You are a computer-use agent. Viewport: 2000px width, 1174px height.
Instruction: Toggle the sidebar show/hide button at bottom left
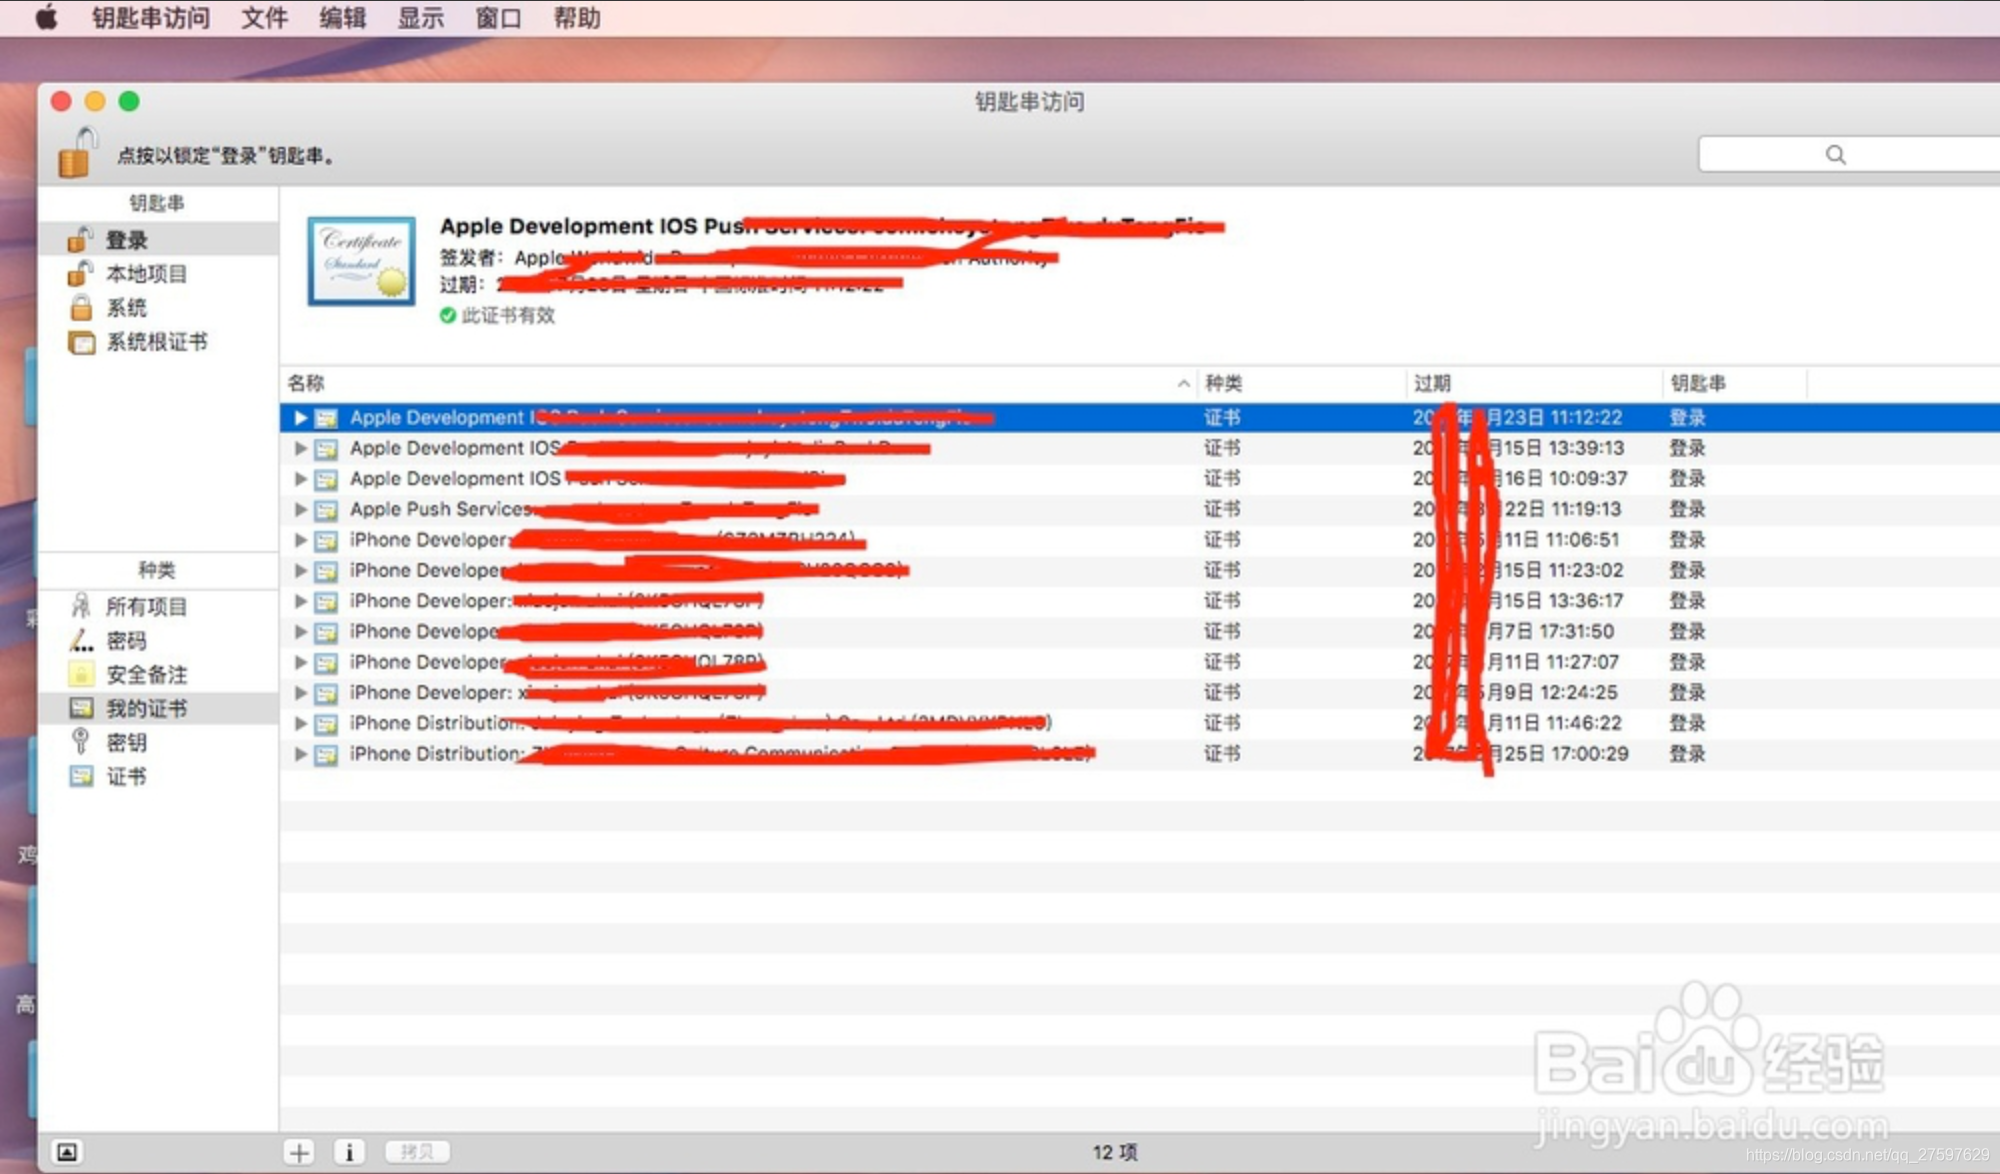pyautogui.click(x=67, y=1152)
